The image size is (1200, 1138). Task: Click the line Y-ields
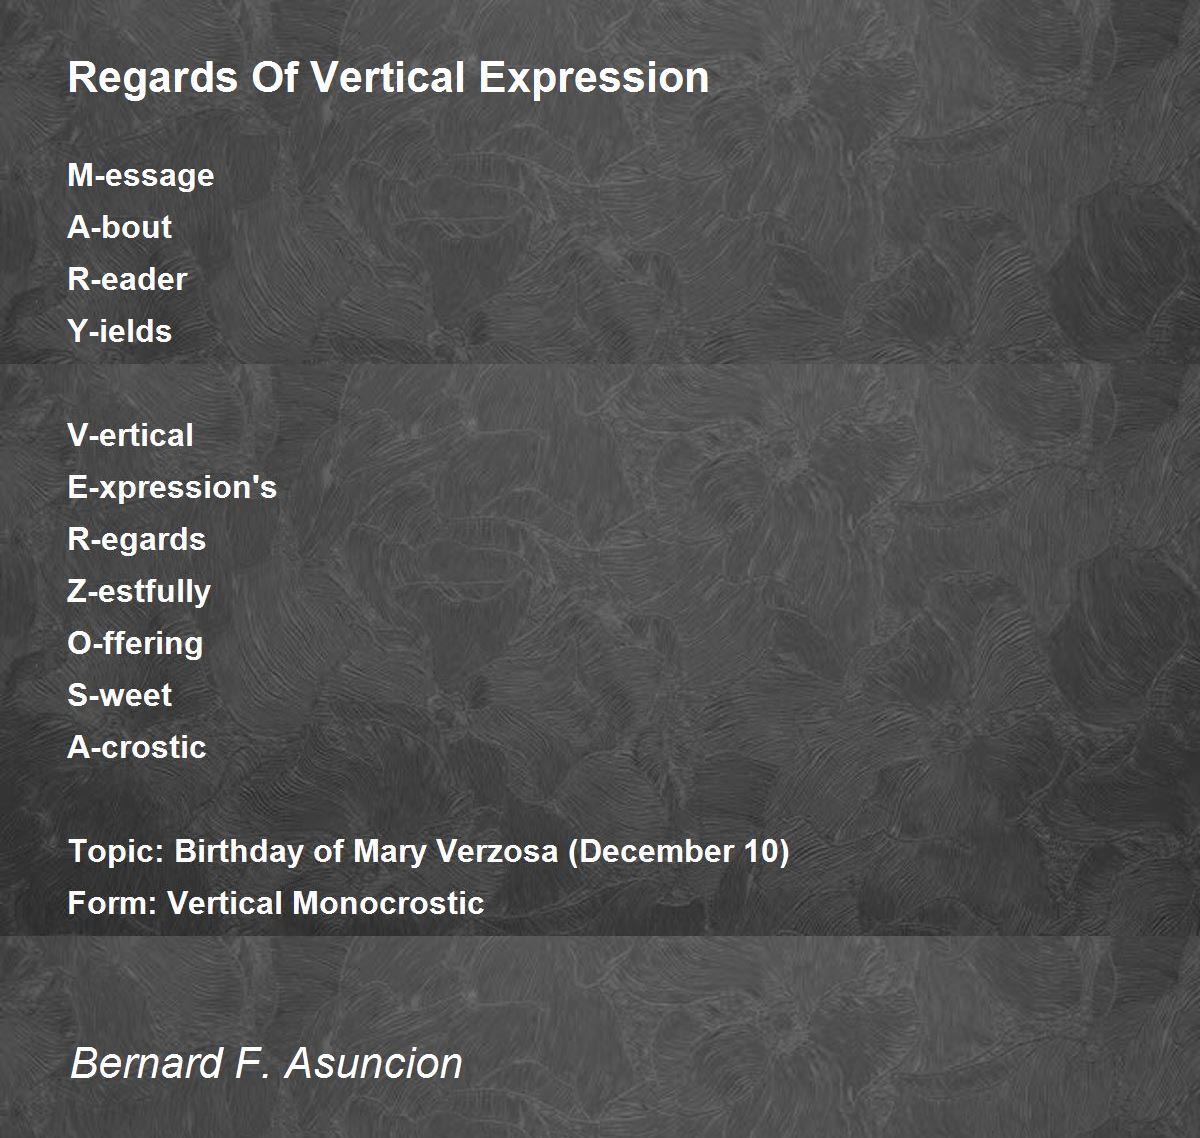[119, 331]
